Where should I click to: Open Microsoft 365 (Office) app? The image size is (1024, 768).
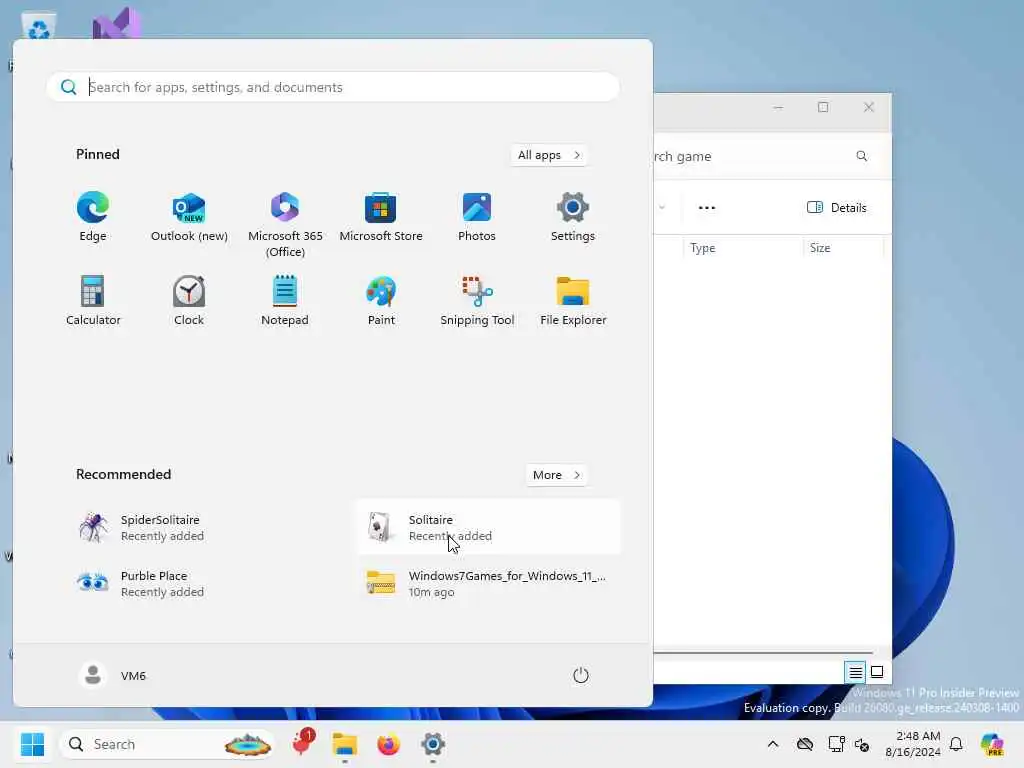point(285,224)
